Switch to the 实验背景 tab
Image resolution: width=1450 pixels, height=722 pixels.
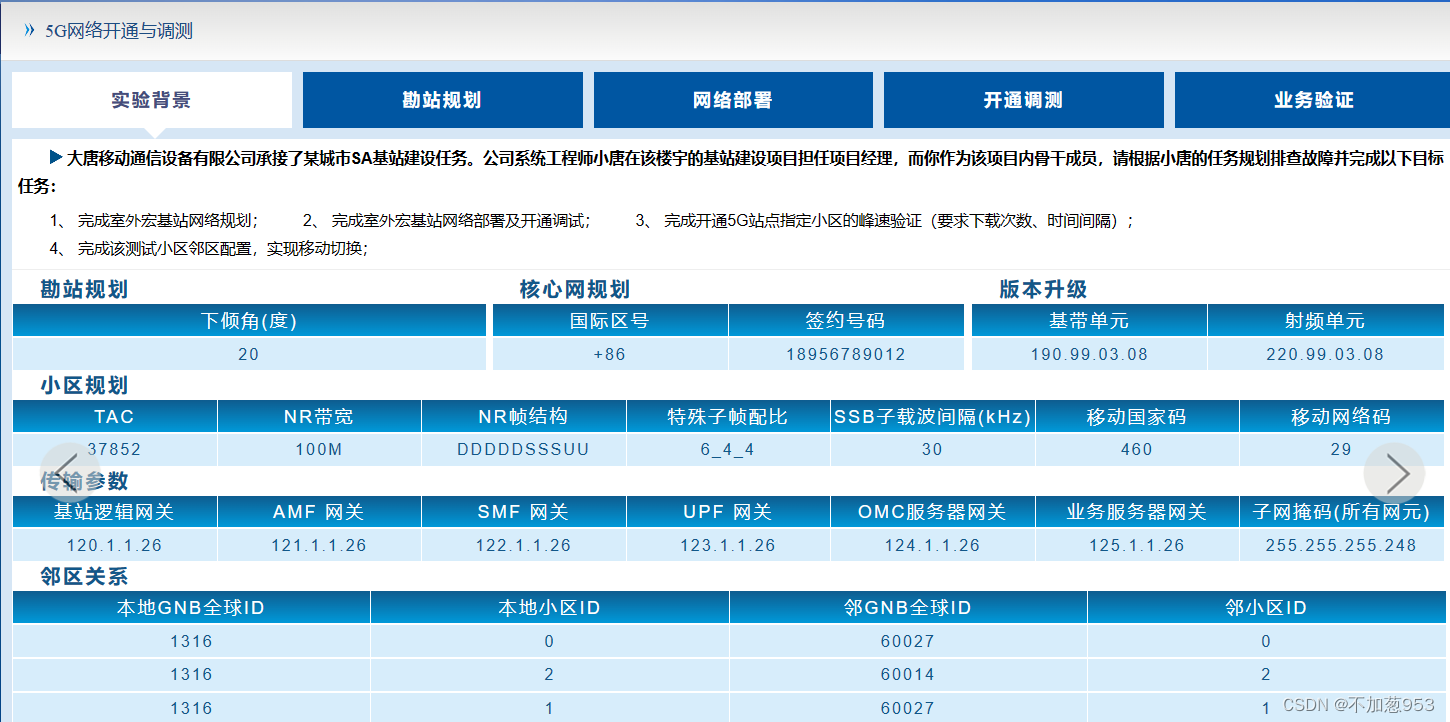152,100
